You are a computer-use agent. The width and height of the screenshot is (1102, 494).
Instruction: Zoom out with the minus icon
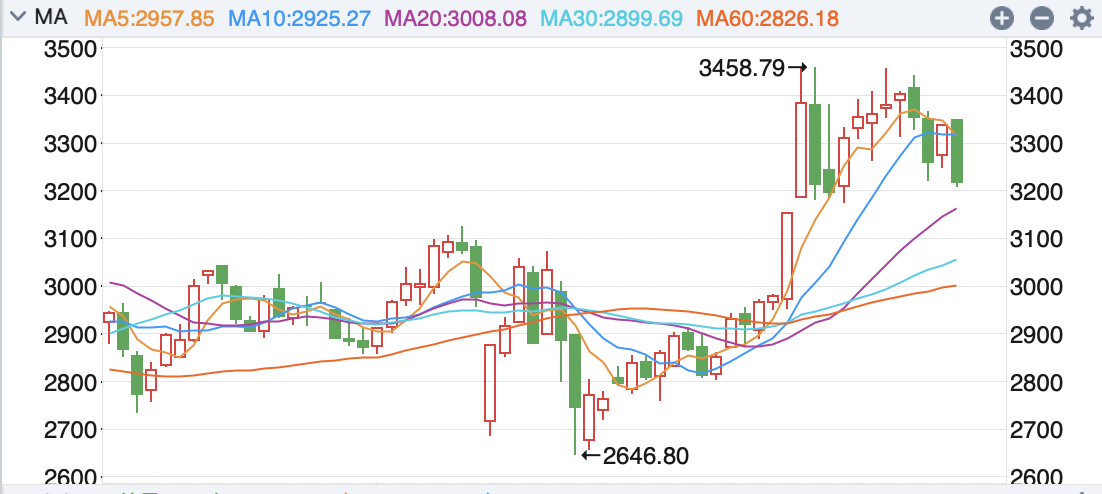1041,18
